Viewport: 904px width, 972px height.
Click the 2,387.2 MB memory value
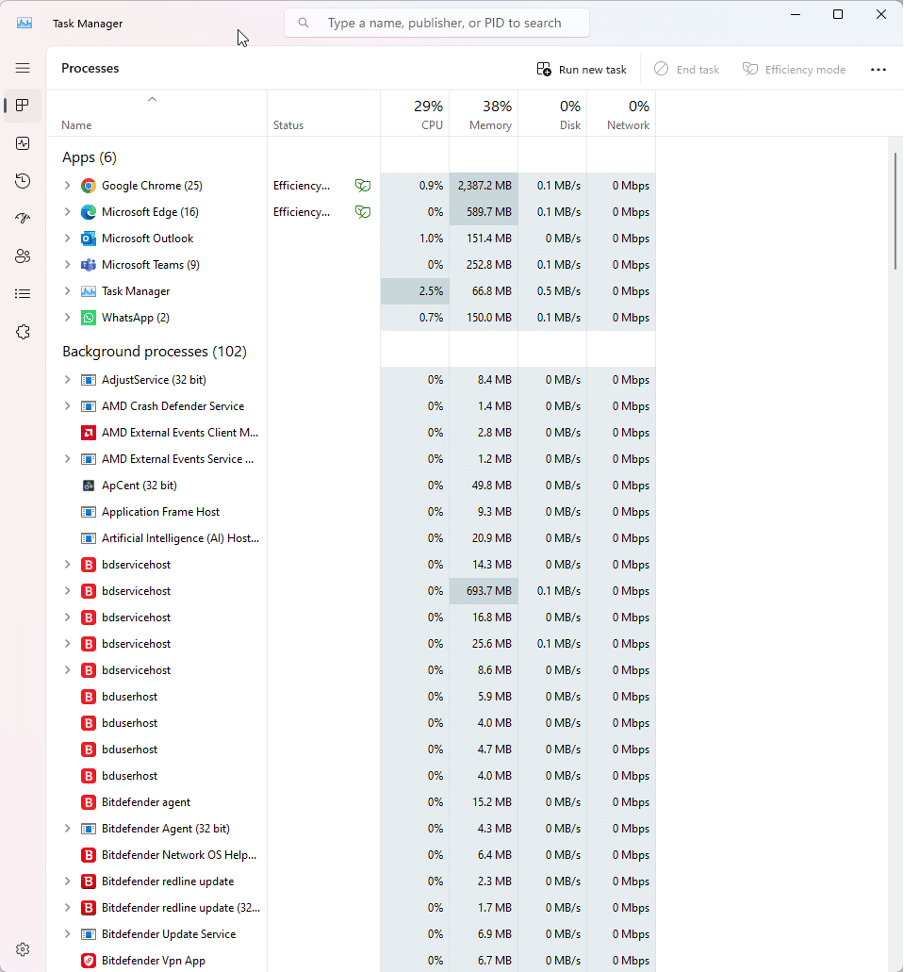[485, 185]
